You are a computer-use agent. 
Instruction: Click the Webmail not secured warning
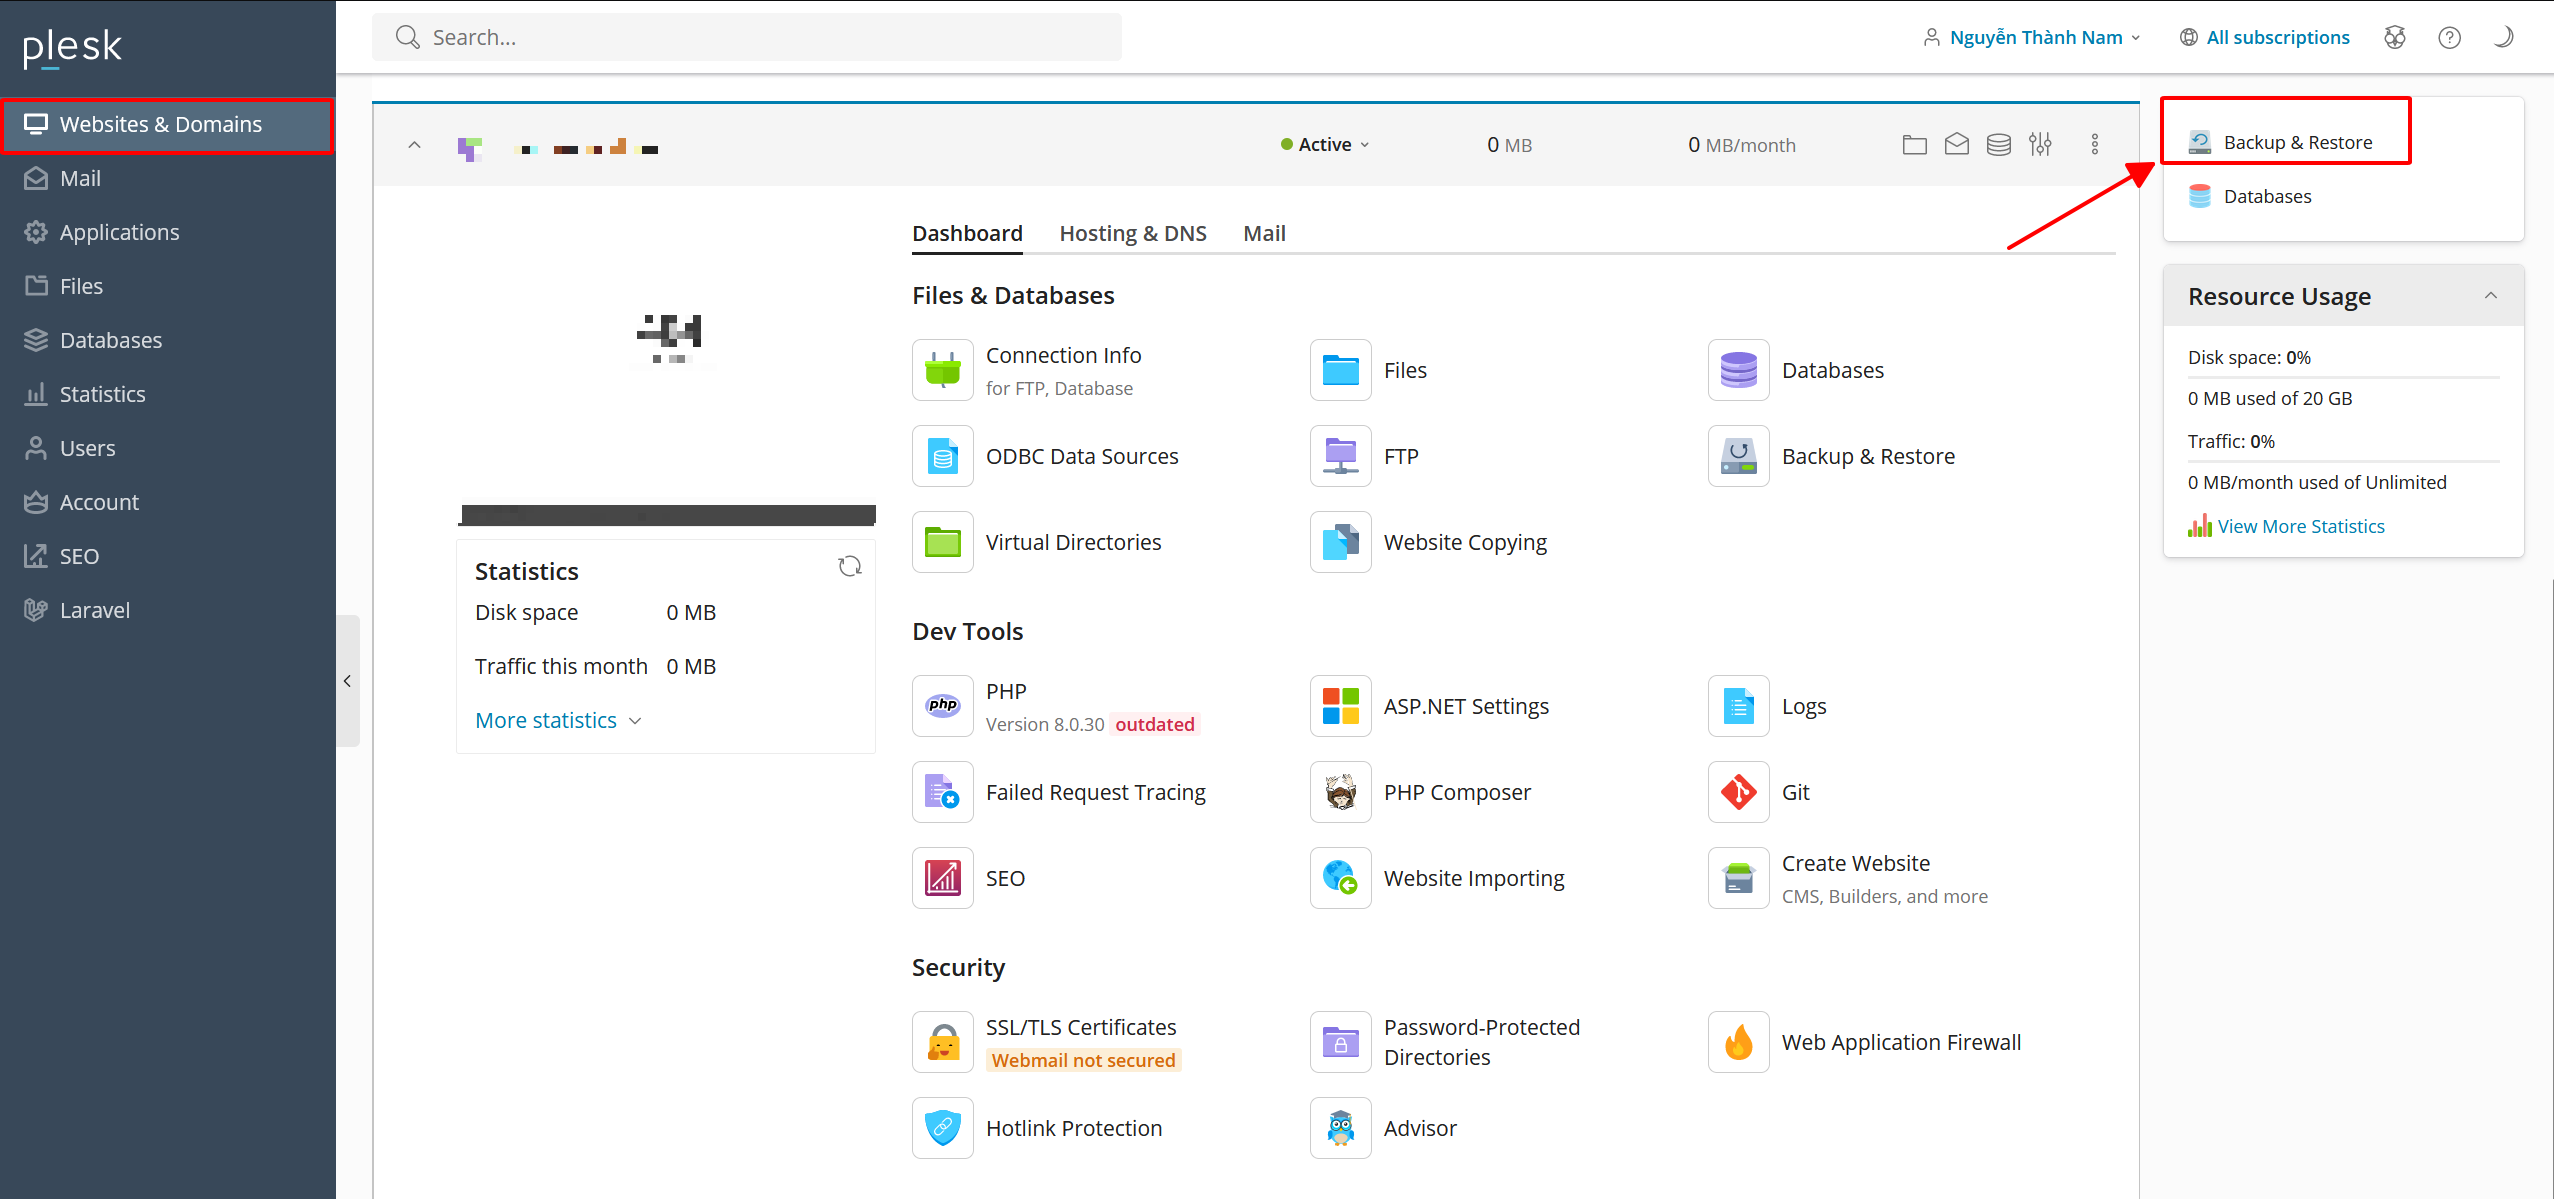(1083, 1060)
